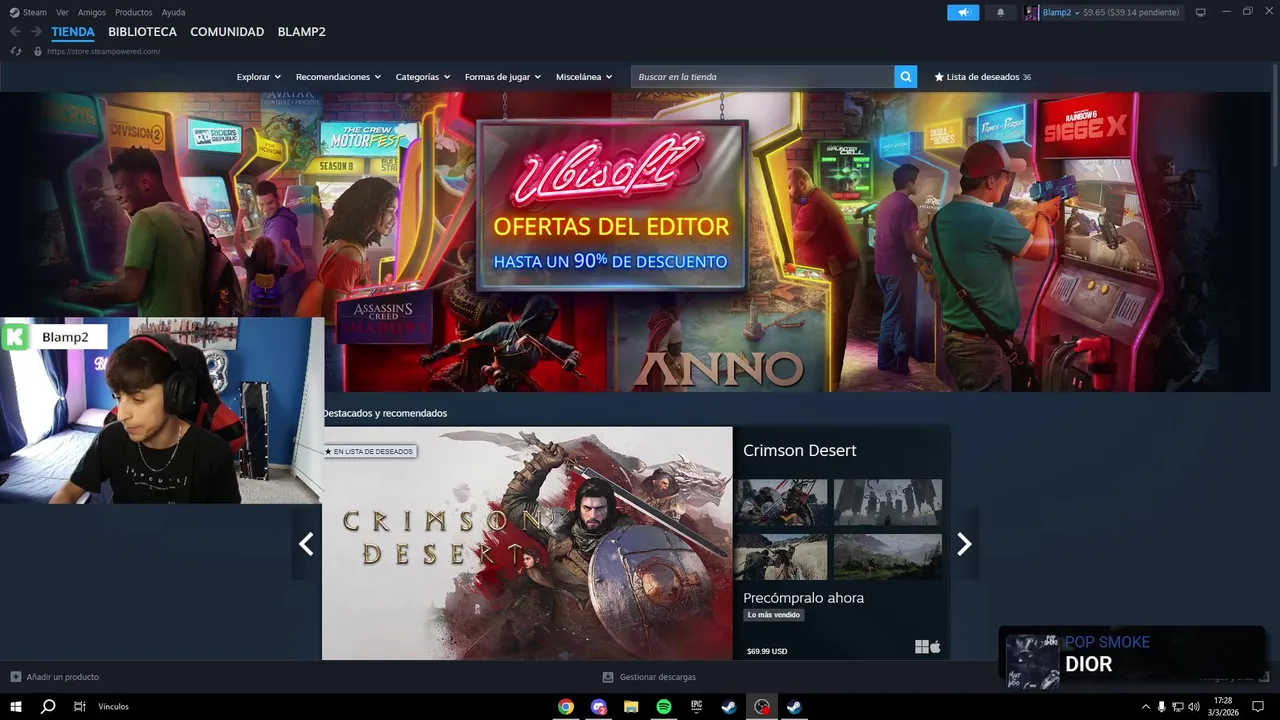Open Google Chrome from taskbar
This screenshot has width=1280, height=720.
tap(566, 706)
